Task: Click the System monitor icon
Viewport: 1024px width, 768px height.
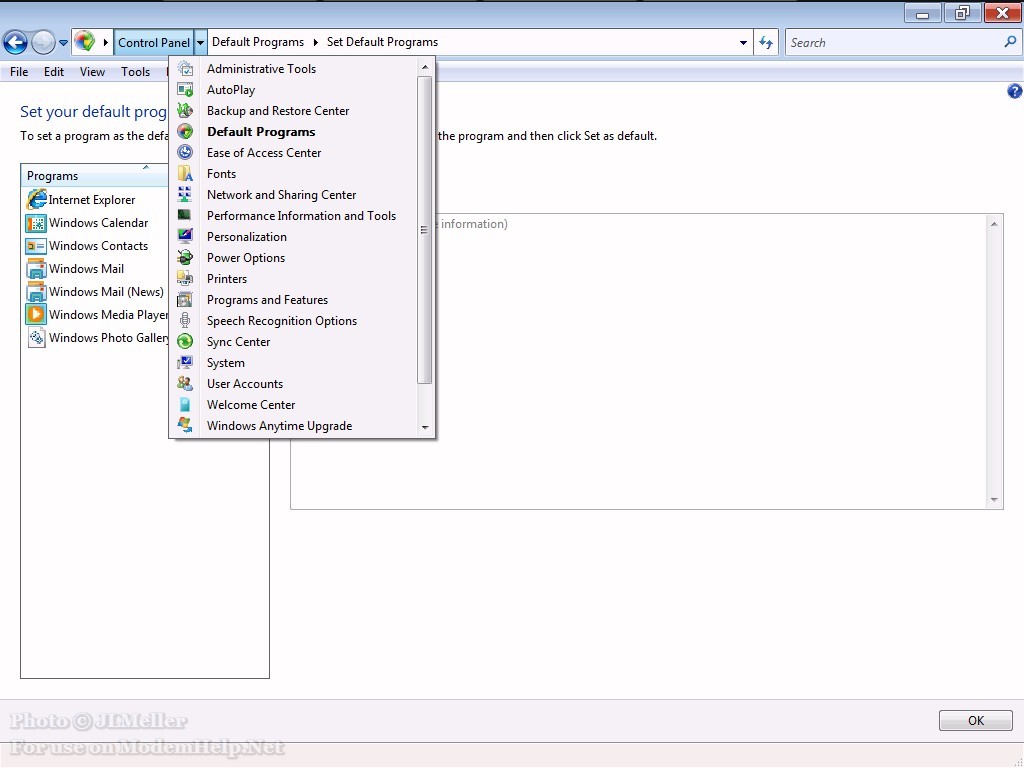Action: click(185, 362)
